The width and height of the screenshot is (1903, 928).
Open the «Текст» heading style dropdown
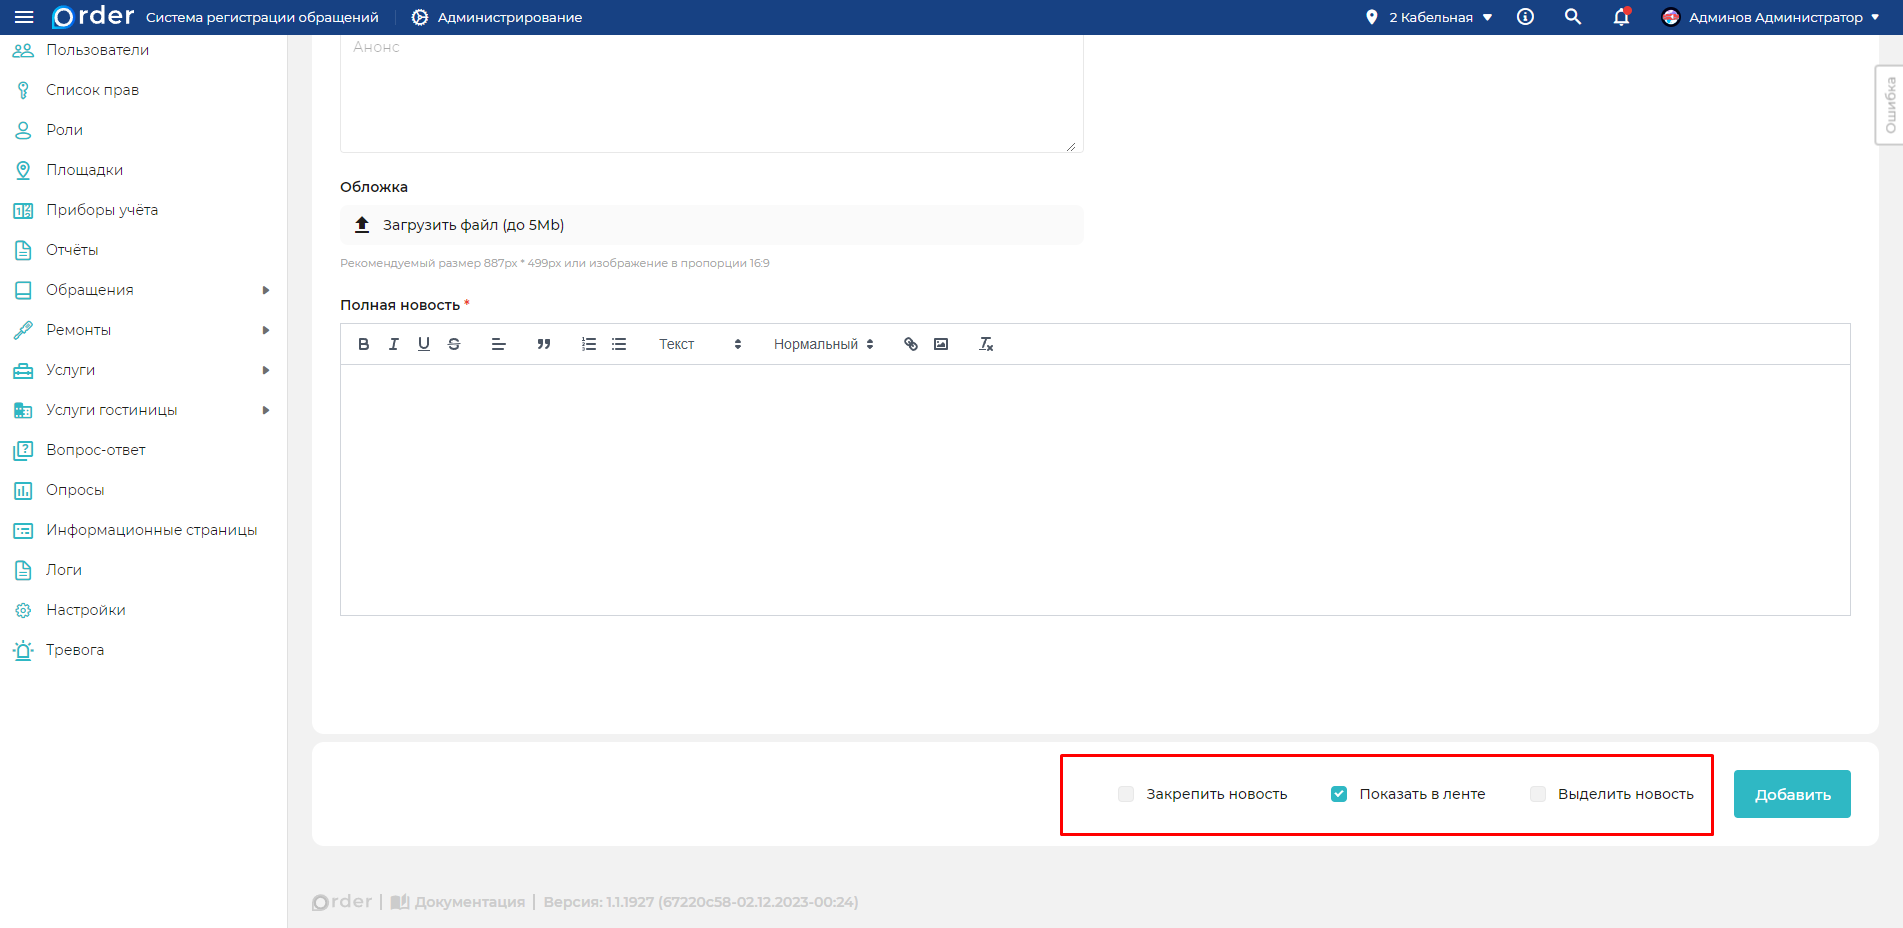click(x=699, y=344)
